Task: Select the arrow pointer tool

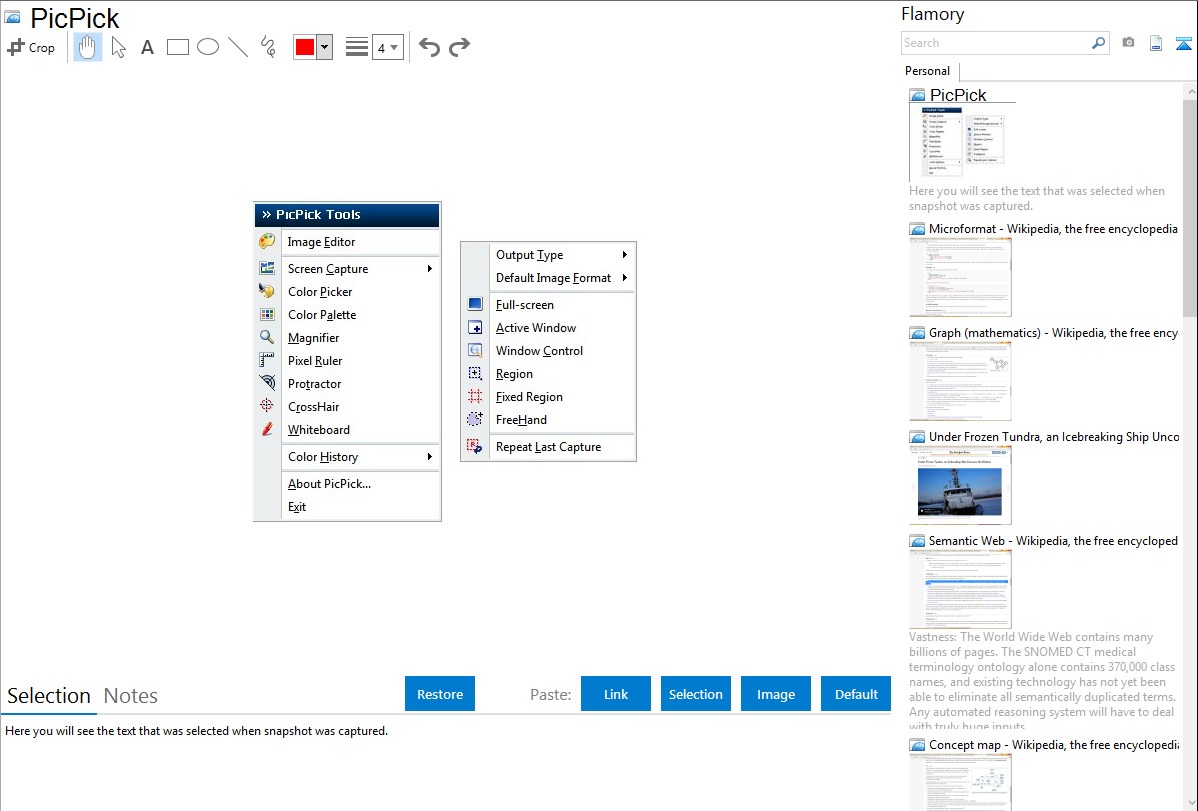Action: [118, 47]
